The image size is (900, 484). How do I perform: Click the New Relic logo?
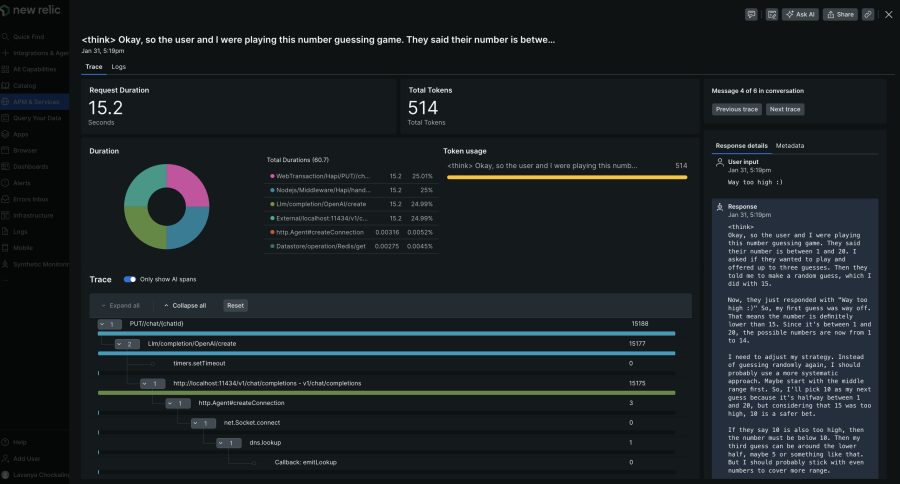point(31,10)
